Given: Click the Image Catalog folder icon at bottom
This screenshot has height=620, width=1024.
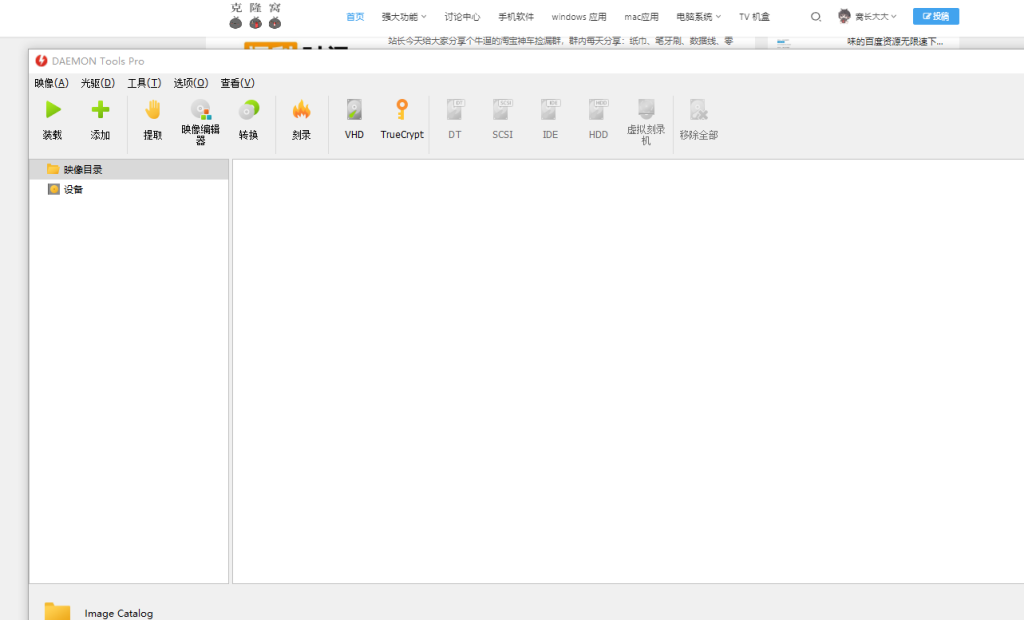Looking at the screenshot, I should [x=57, y=611].
